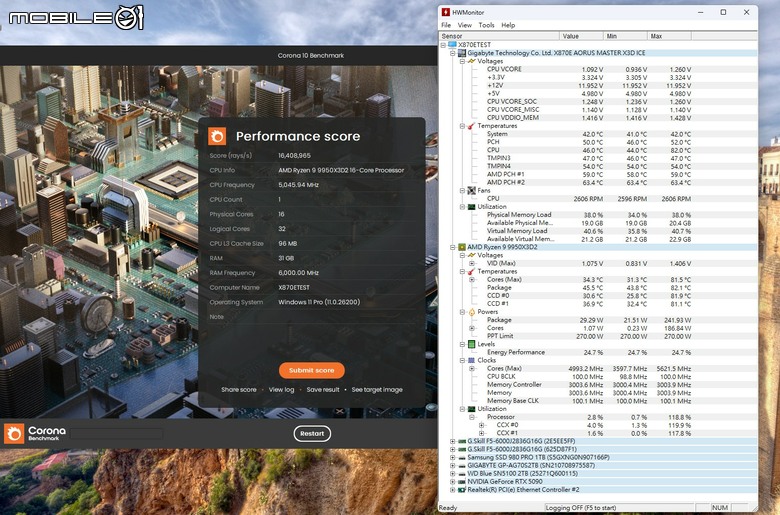Click the Restart button in Corona
This screenshot has width=780, height=515.
(312, 433)
